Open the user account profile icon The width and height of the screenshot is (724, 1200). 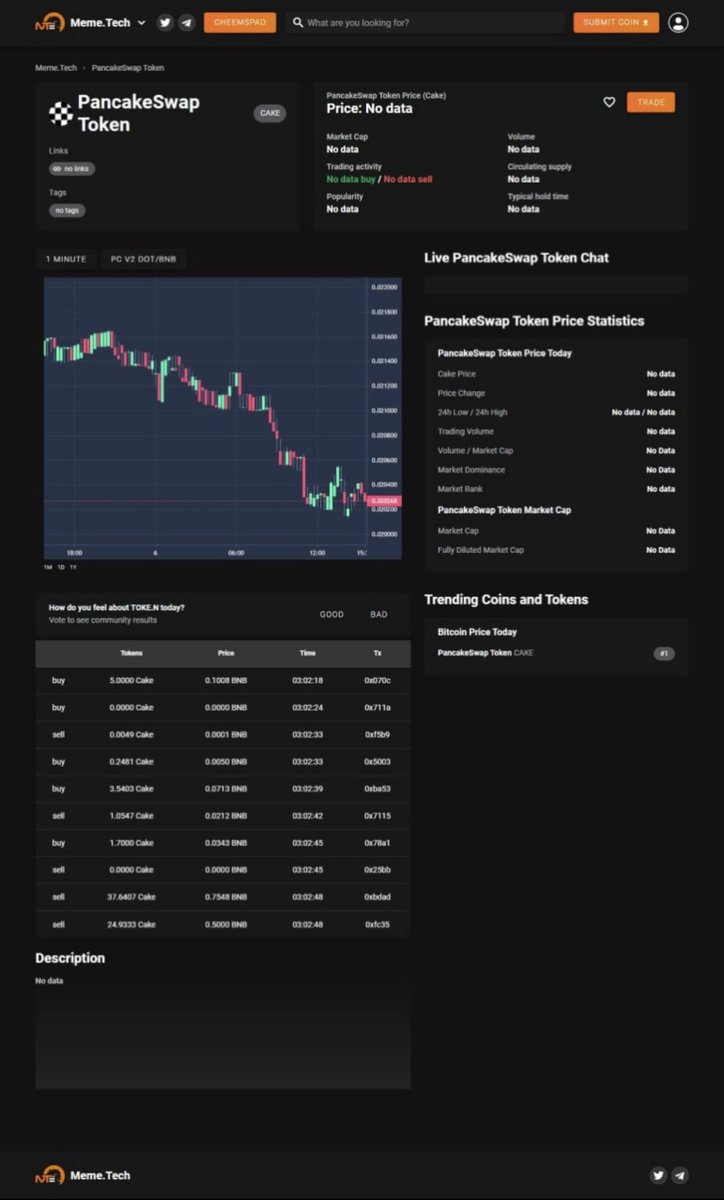[678, 23]
